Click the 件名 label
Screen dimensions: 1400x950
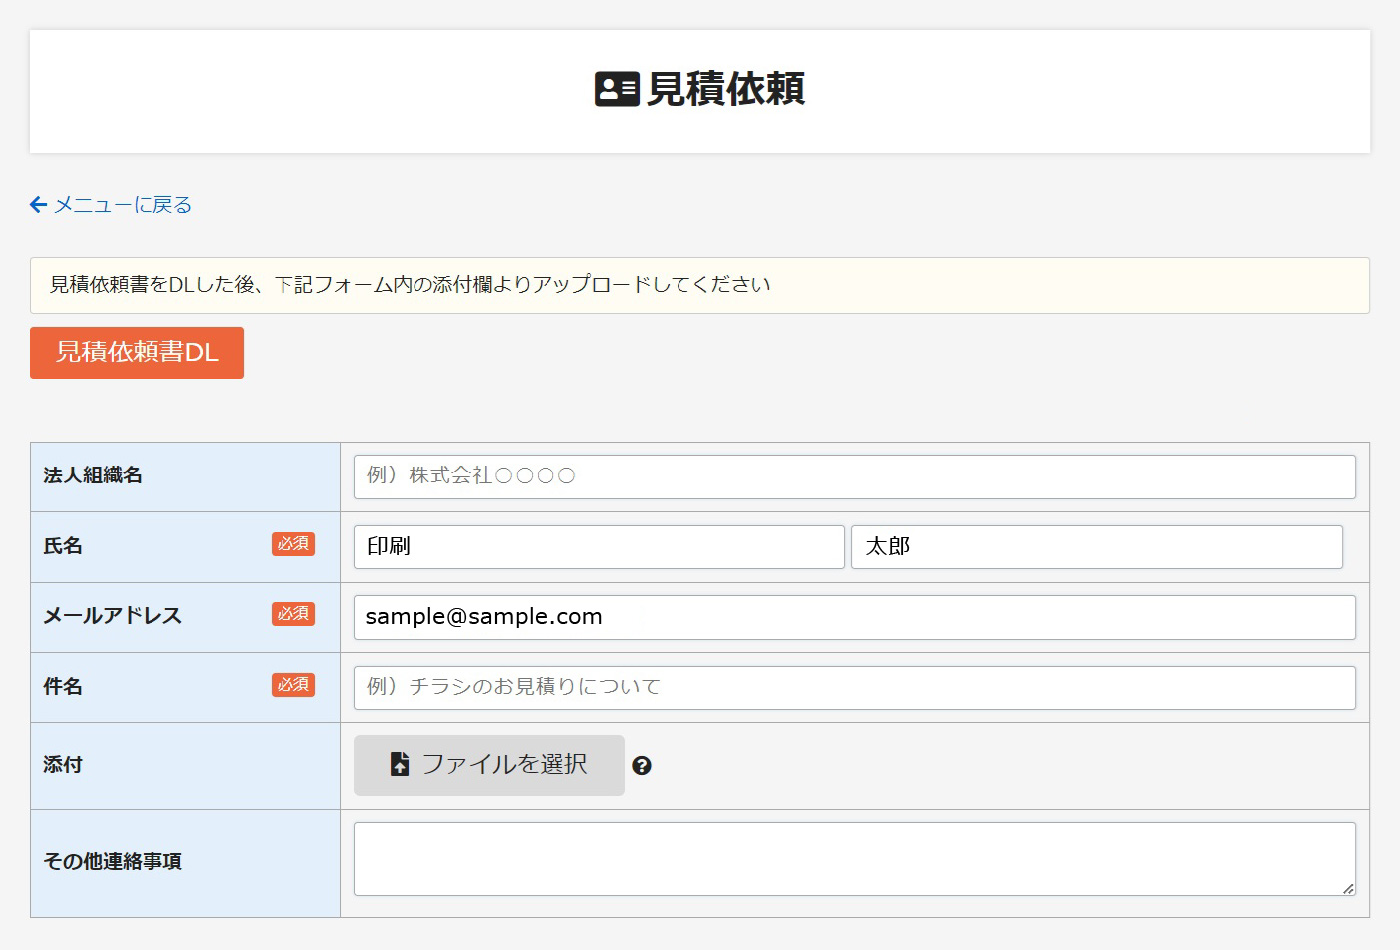63,687
